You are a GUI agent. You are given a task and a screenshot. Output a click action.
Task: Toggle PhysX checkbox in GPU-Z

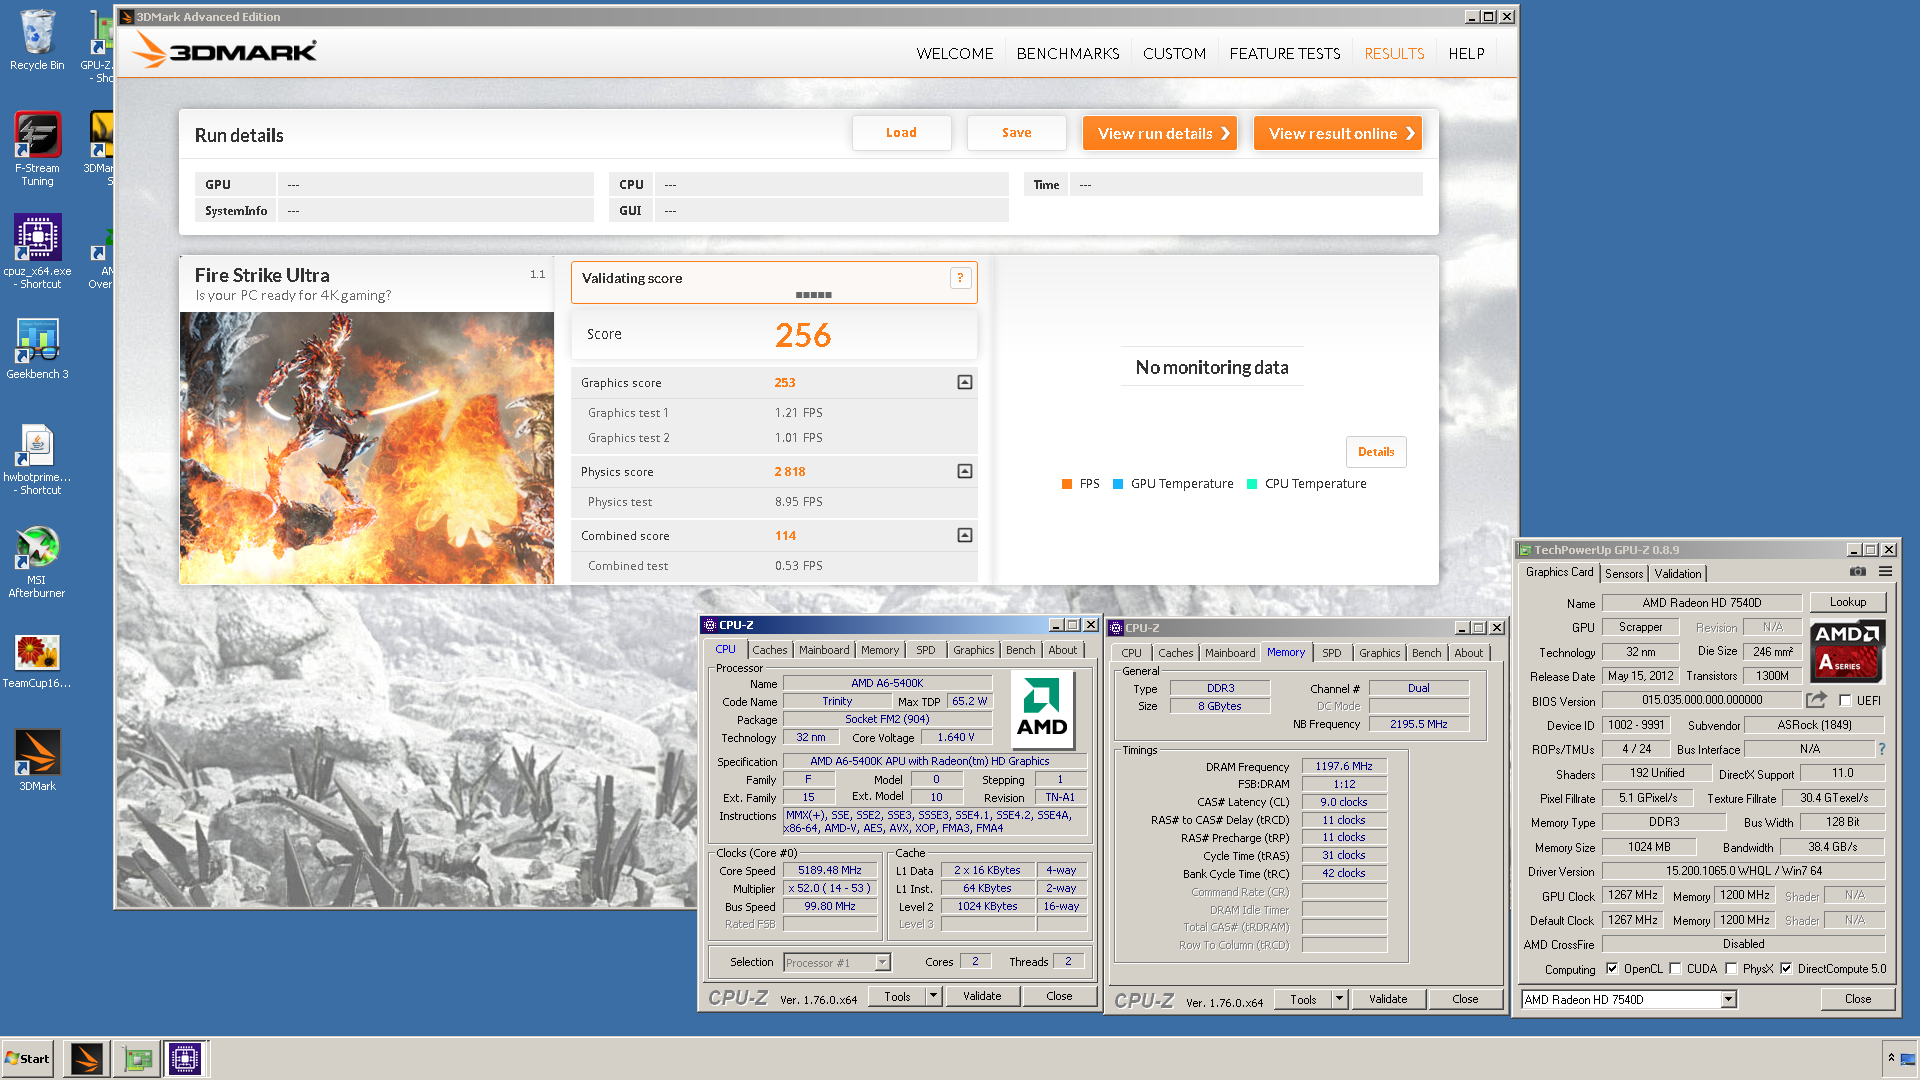pyautogui.click(x=1731, y=969)
